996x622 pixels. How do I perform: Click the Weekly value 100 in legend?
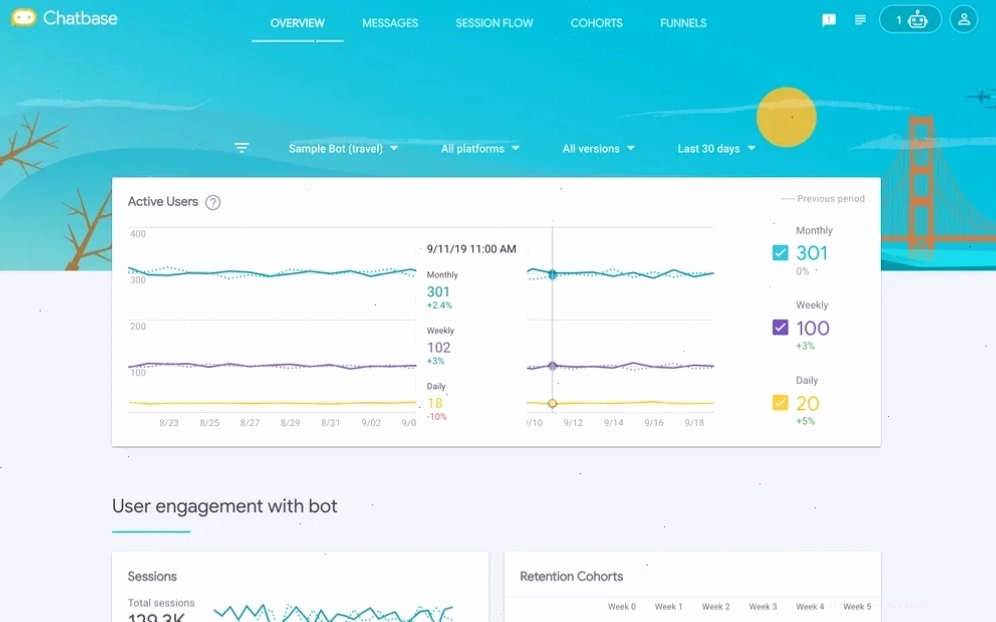click(812, 328)
